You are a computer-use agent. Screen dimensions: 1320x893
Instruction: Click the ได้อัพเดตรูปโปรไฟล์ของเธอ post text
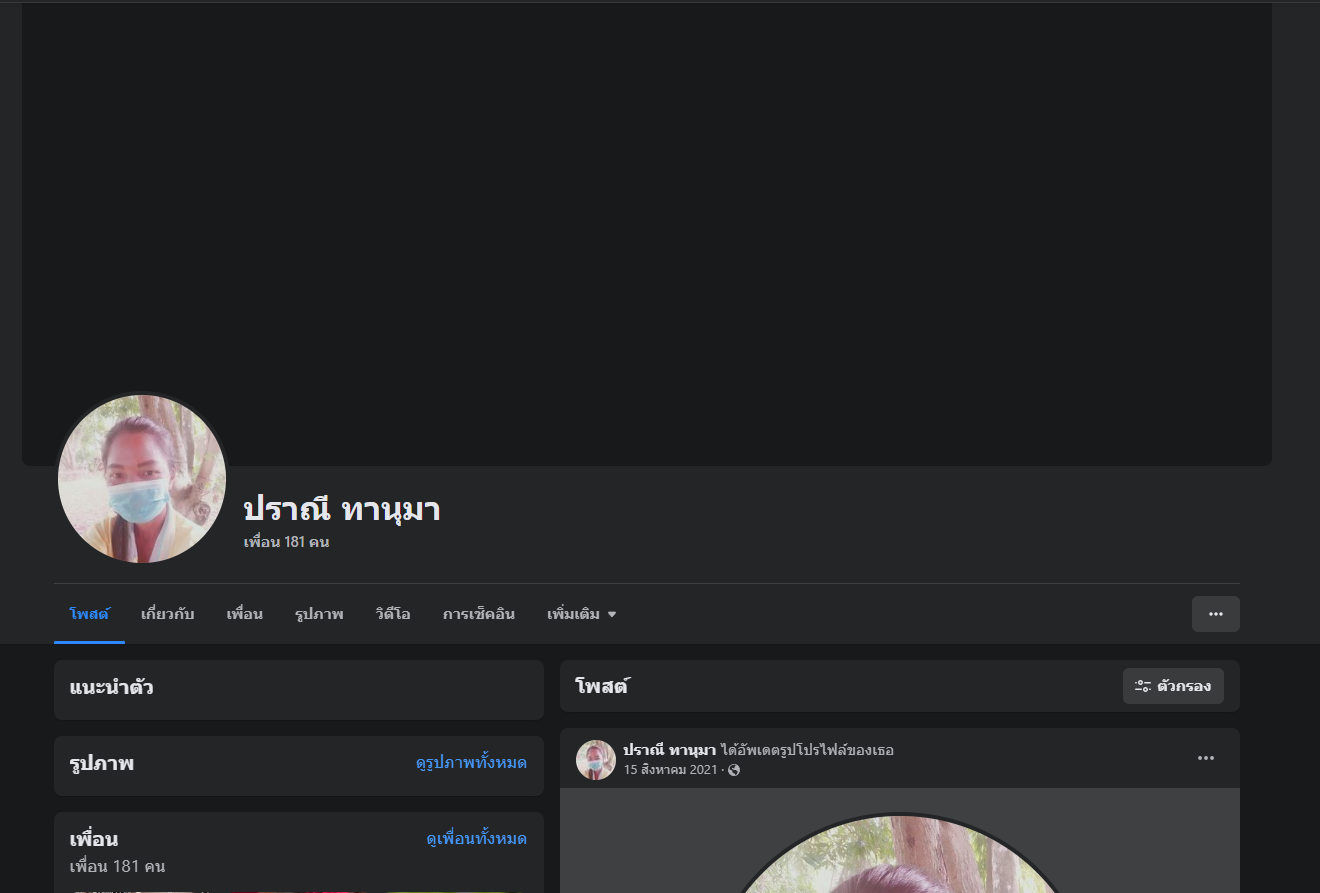[x=807, y=750]
